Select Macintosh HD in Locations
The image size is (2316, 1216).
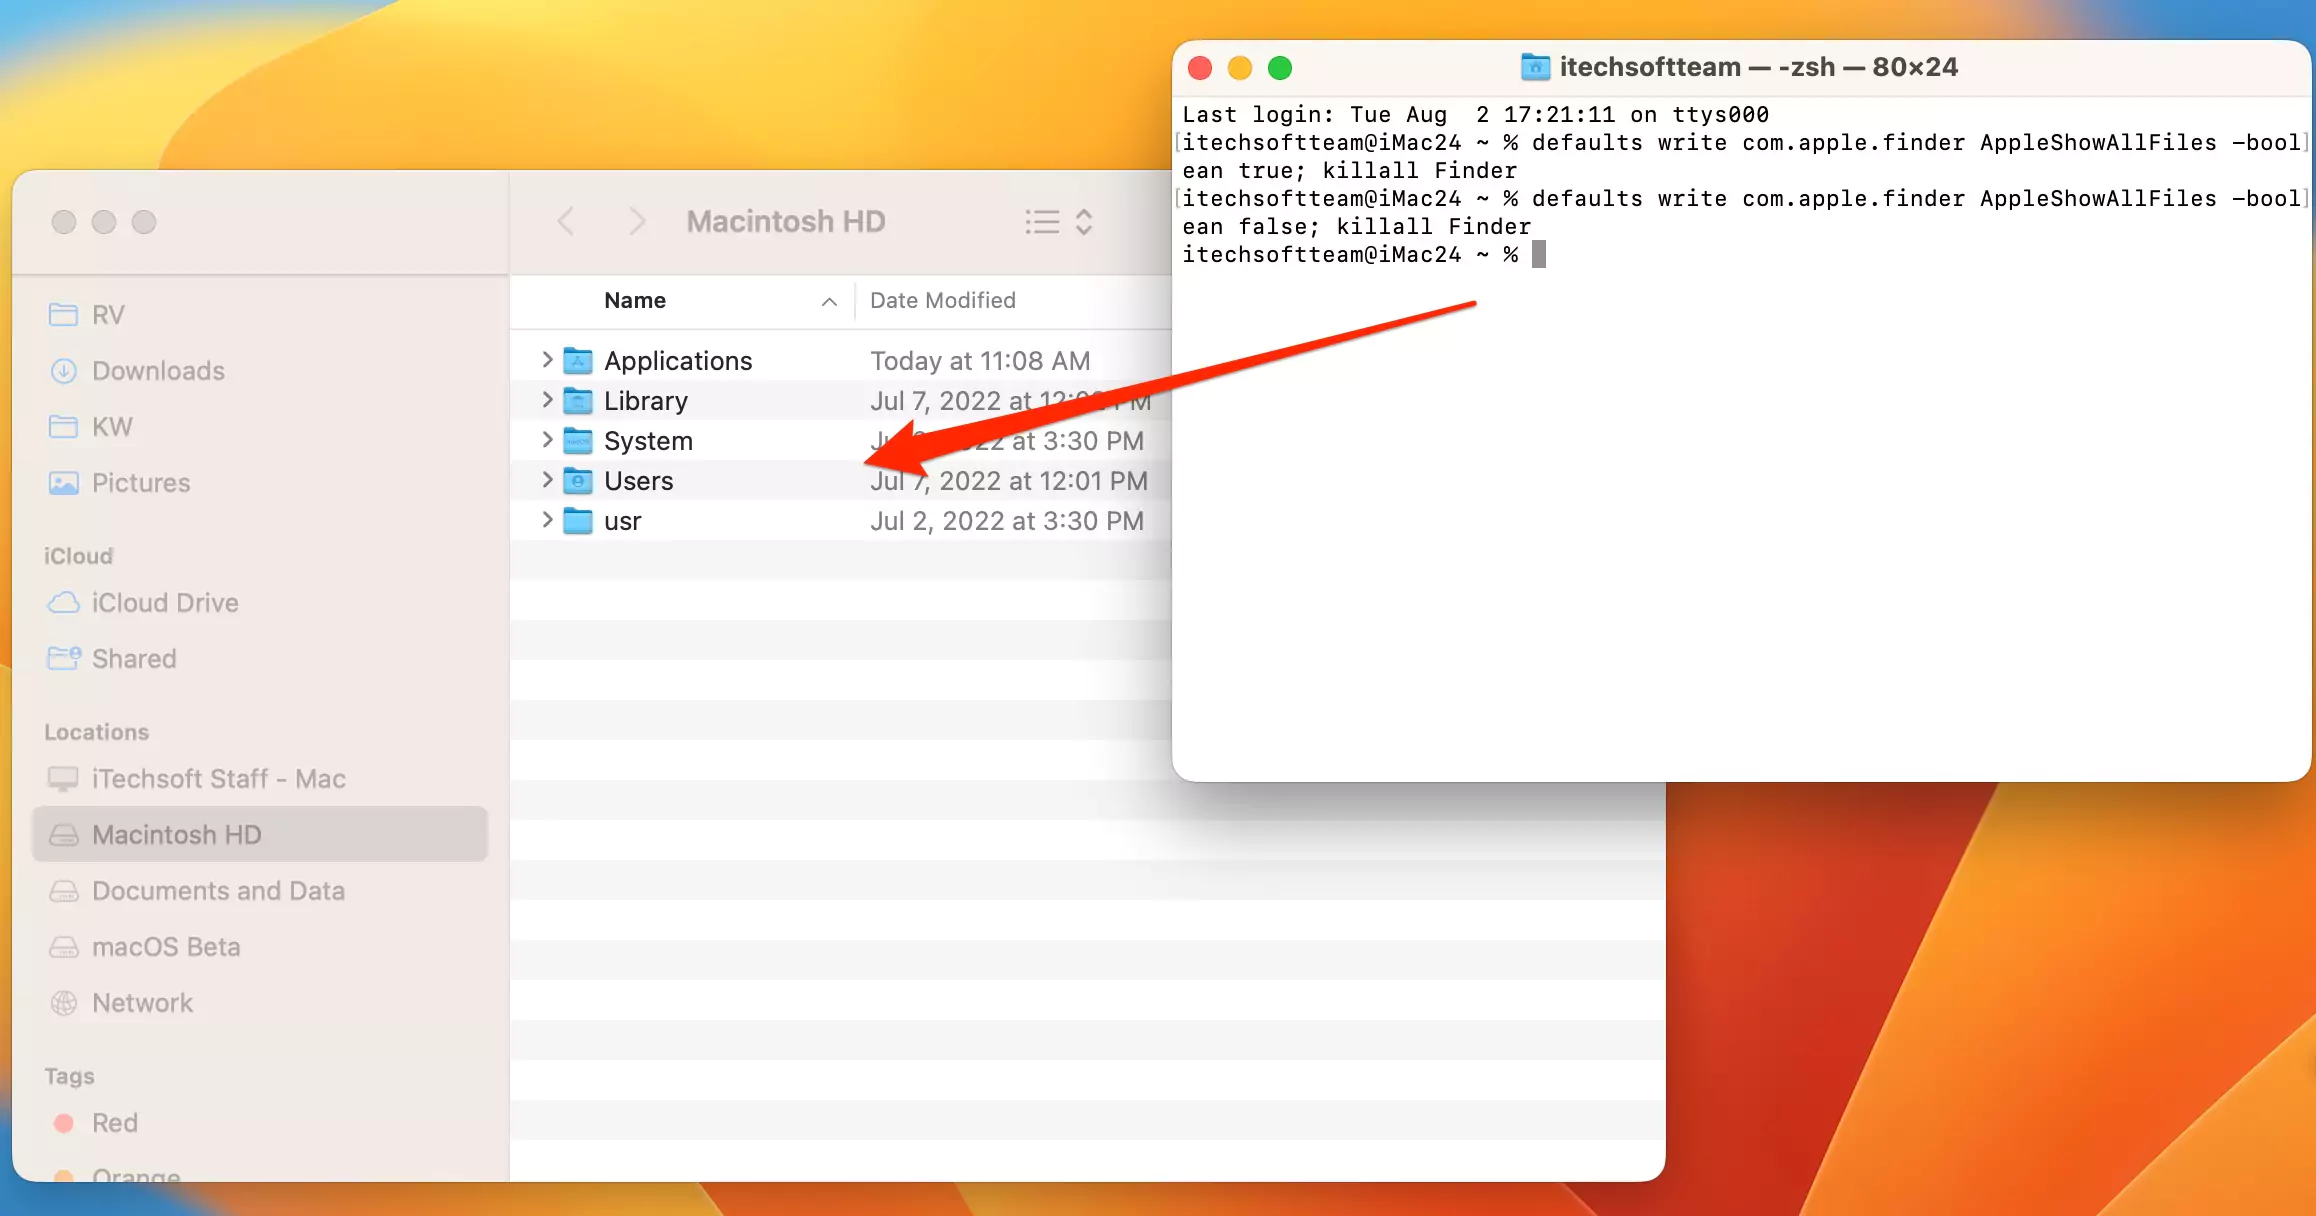click(260, 835)
